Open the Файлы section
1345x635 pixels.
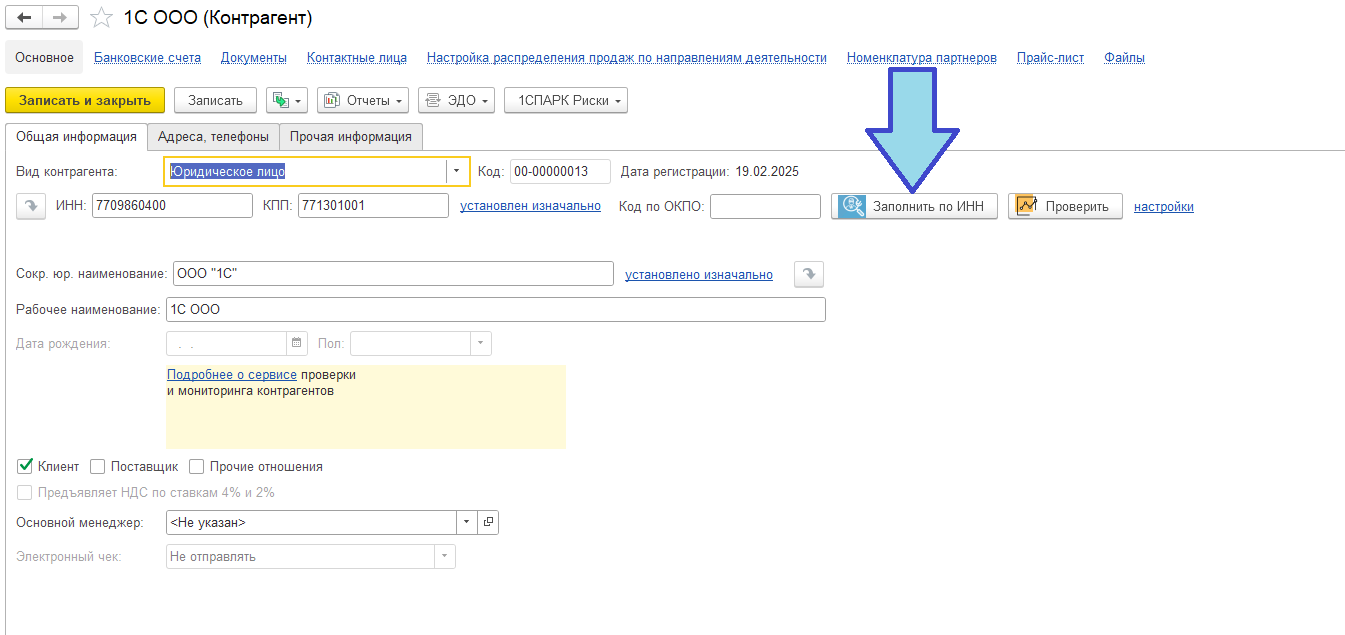[1125, 57]
